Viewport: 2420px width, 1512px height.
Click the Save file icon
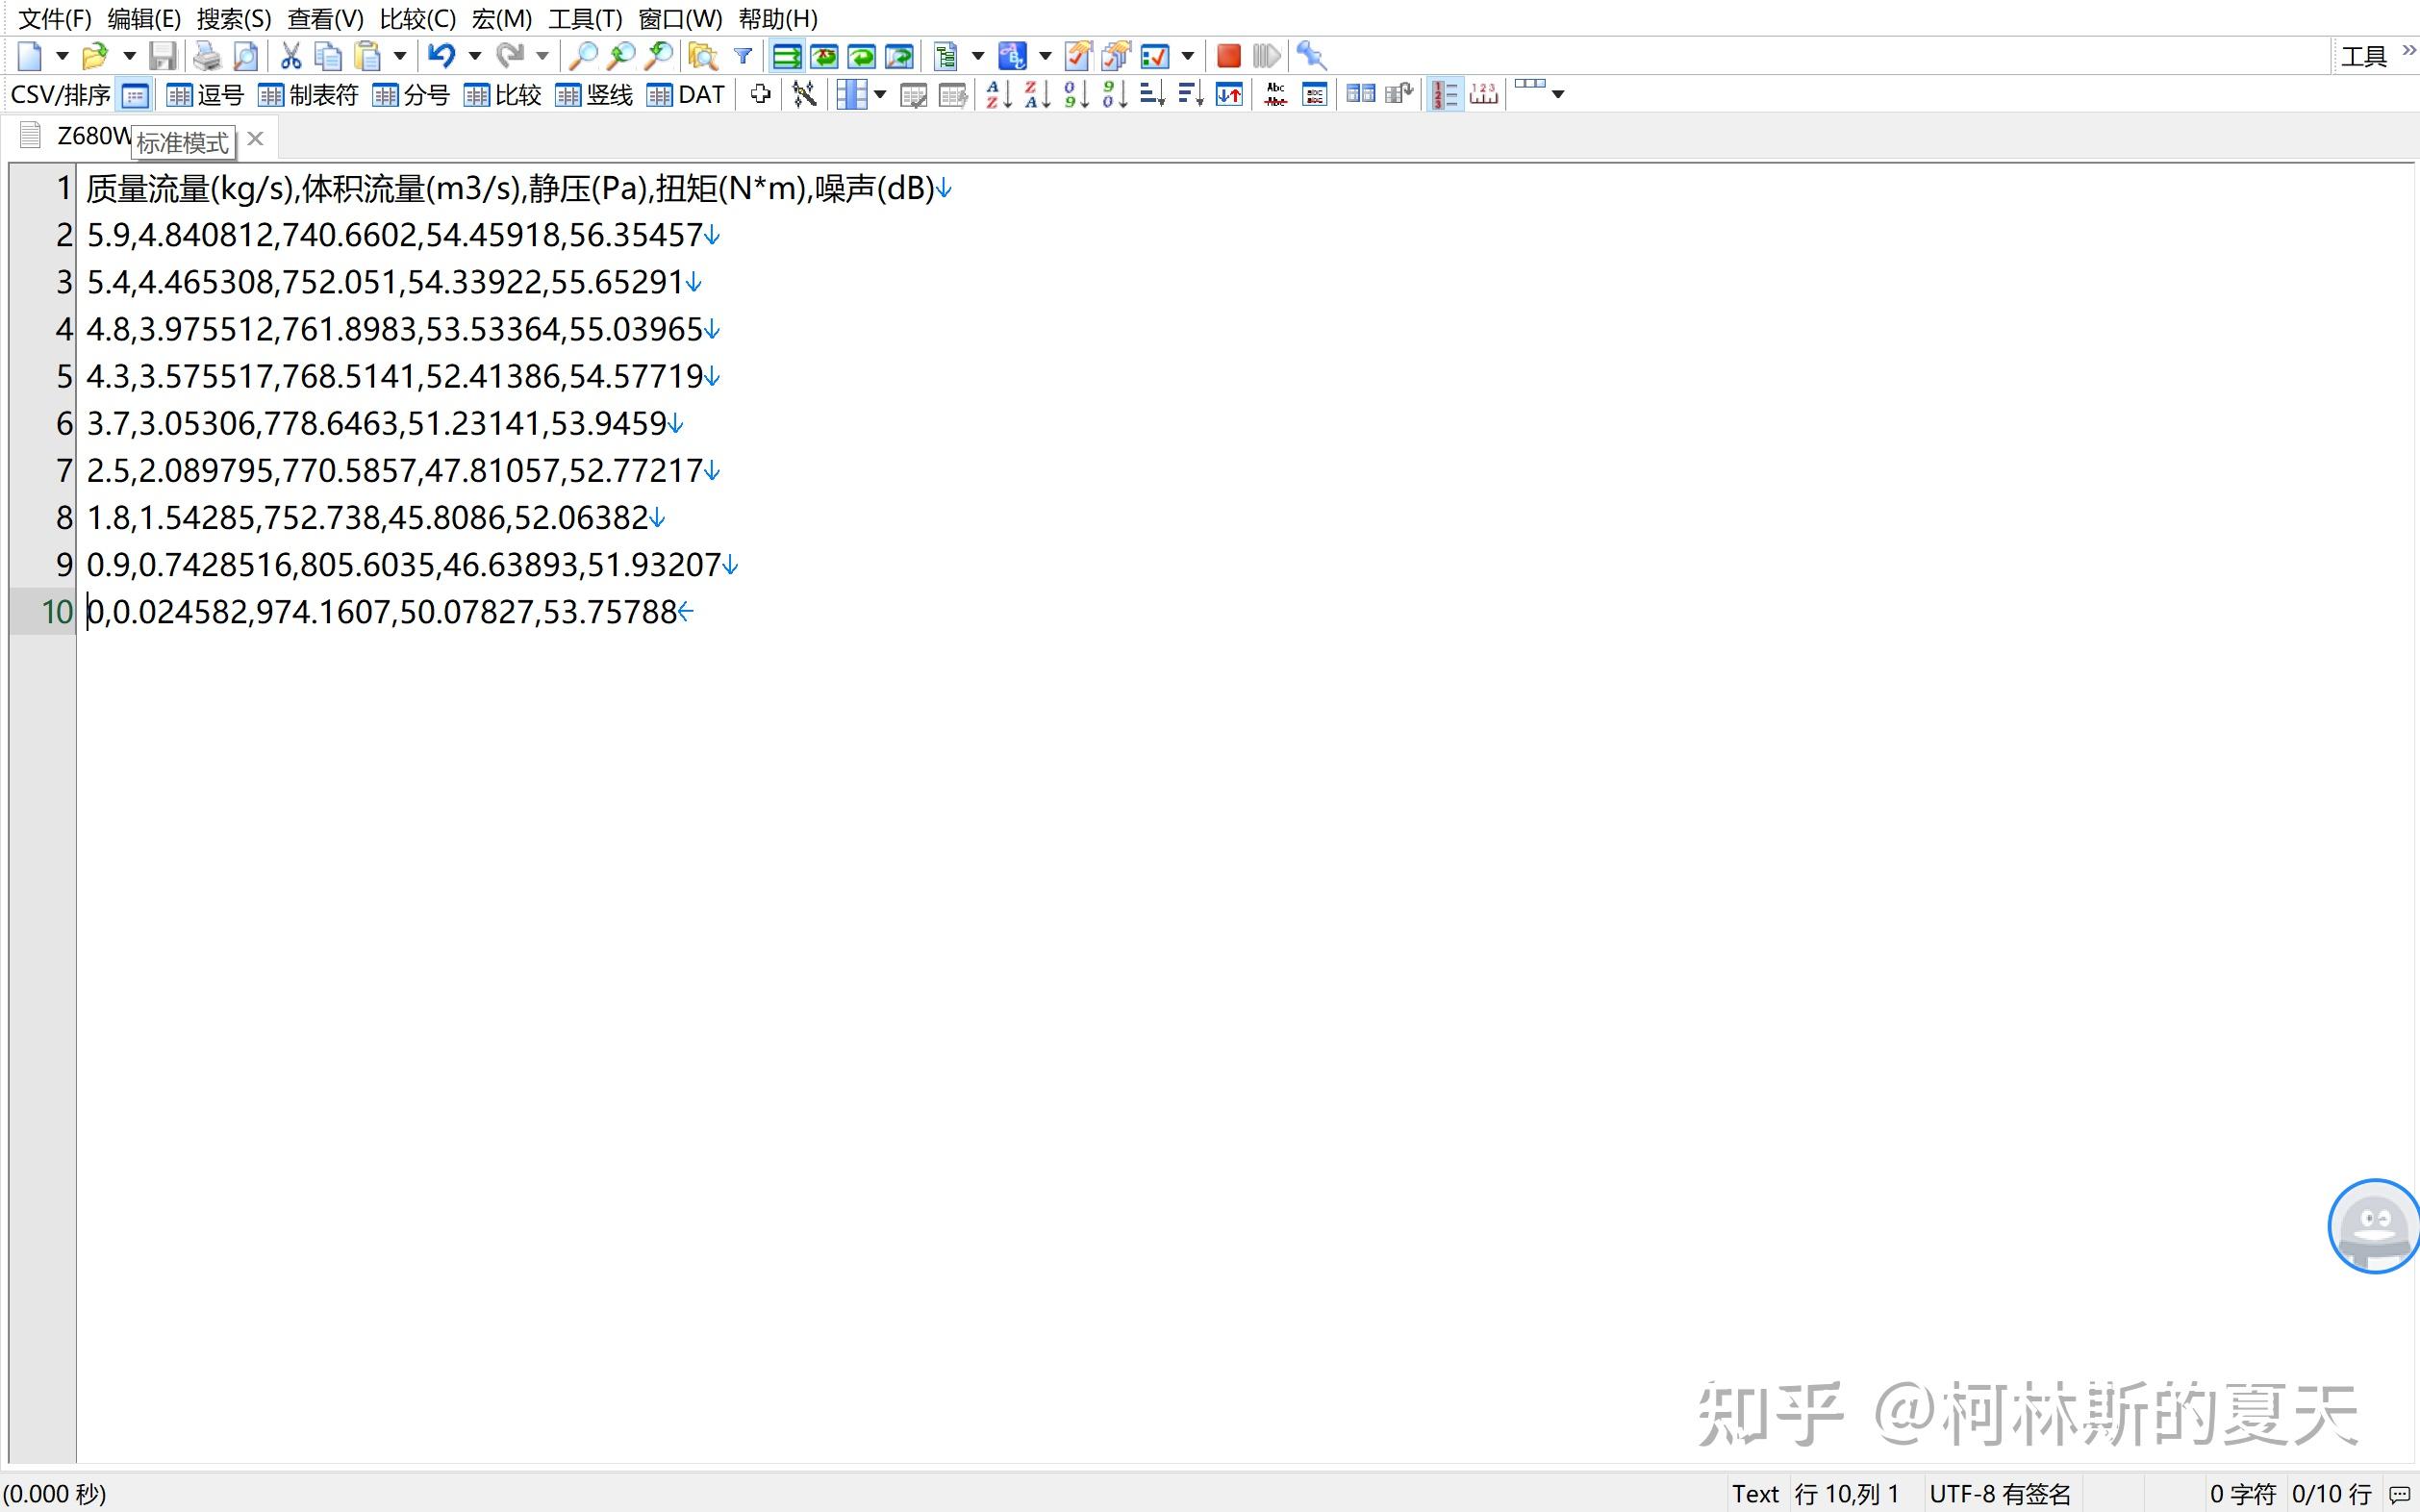coord(162,56)
